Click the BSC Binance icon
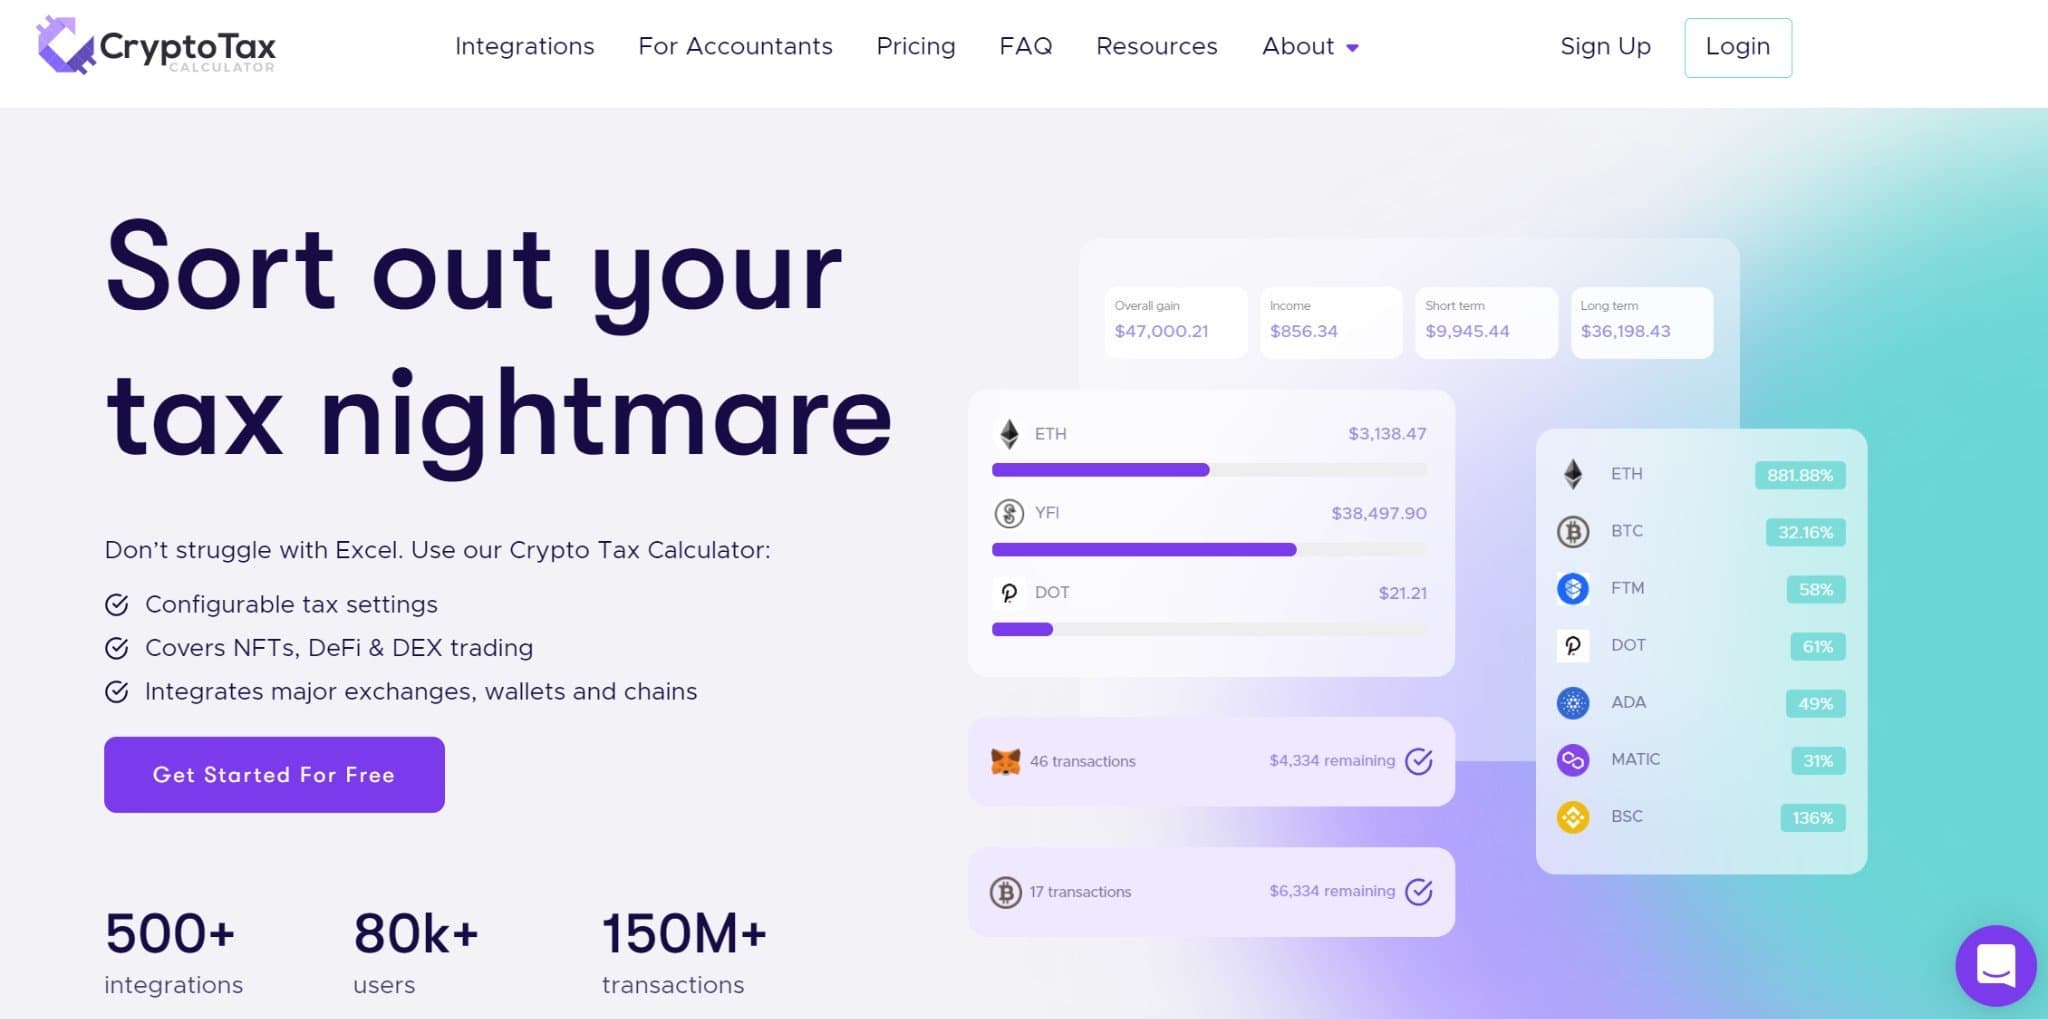This screenshot has width=2048, height=1019. (1573, 817)
